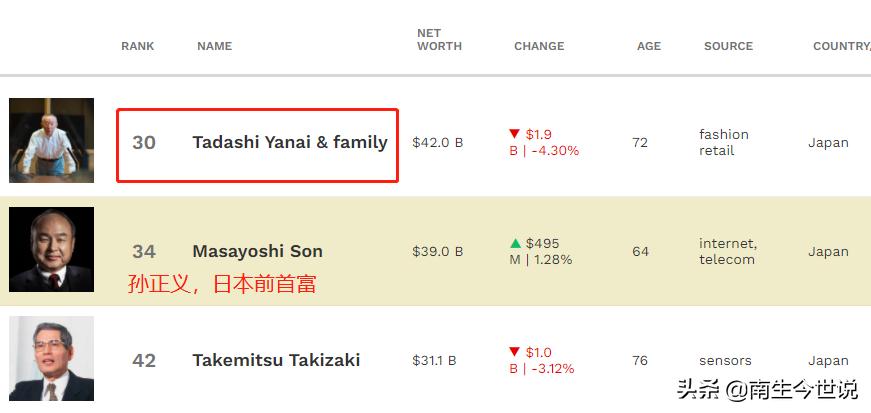This screenshot has height=413, width=871.
Task: Sort by the Name column header
Action: (214, 46)
